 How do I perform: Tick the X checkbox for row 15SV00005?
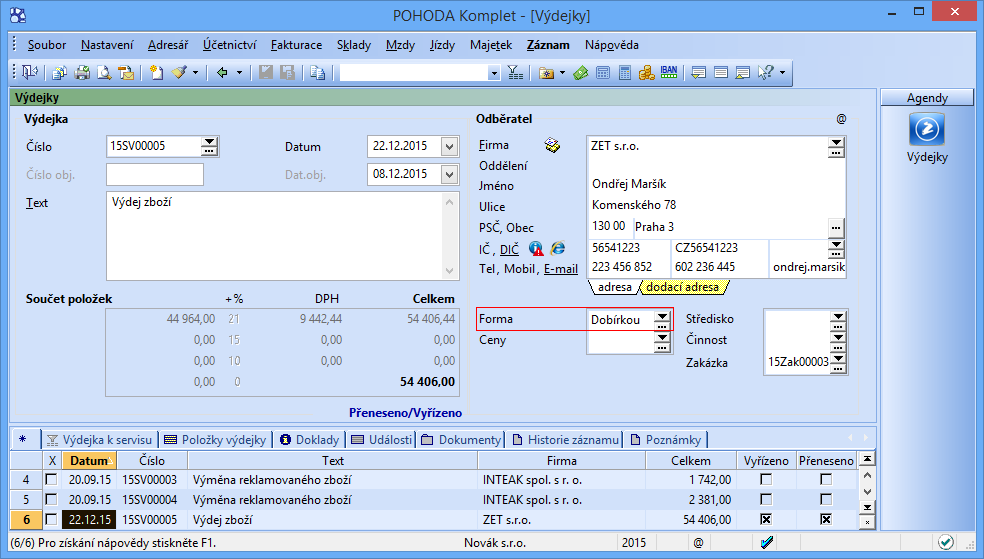[x=51, y=519]
